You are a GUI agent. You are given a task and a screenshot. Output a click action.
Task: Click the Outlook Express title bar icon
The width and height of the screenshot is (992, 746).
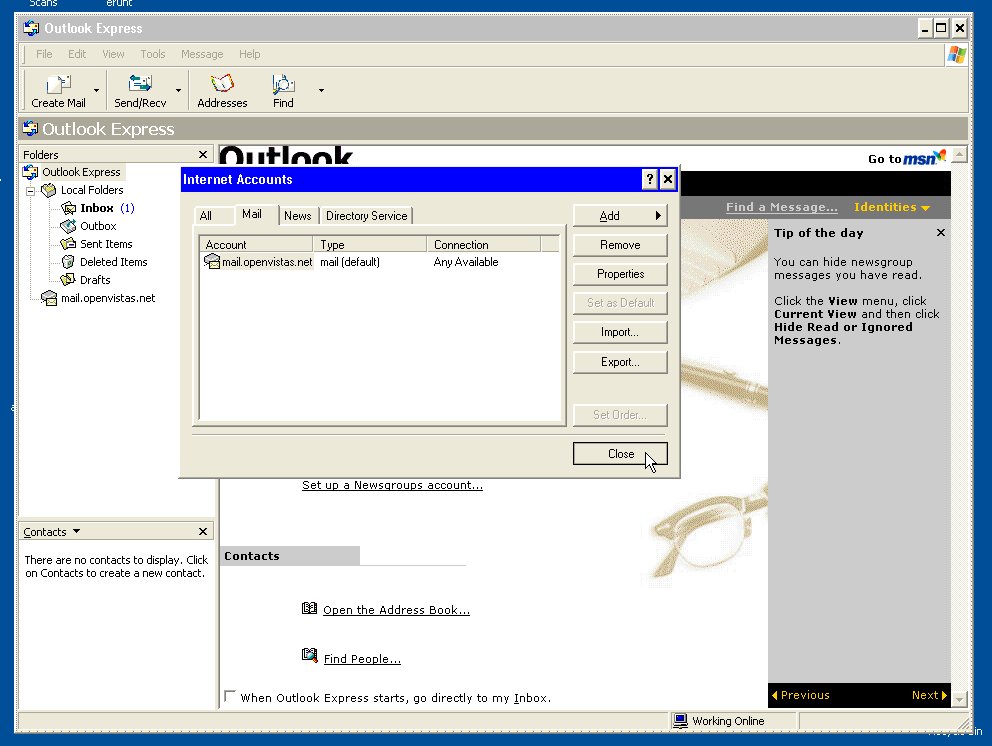30,28
